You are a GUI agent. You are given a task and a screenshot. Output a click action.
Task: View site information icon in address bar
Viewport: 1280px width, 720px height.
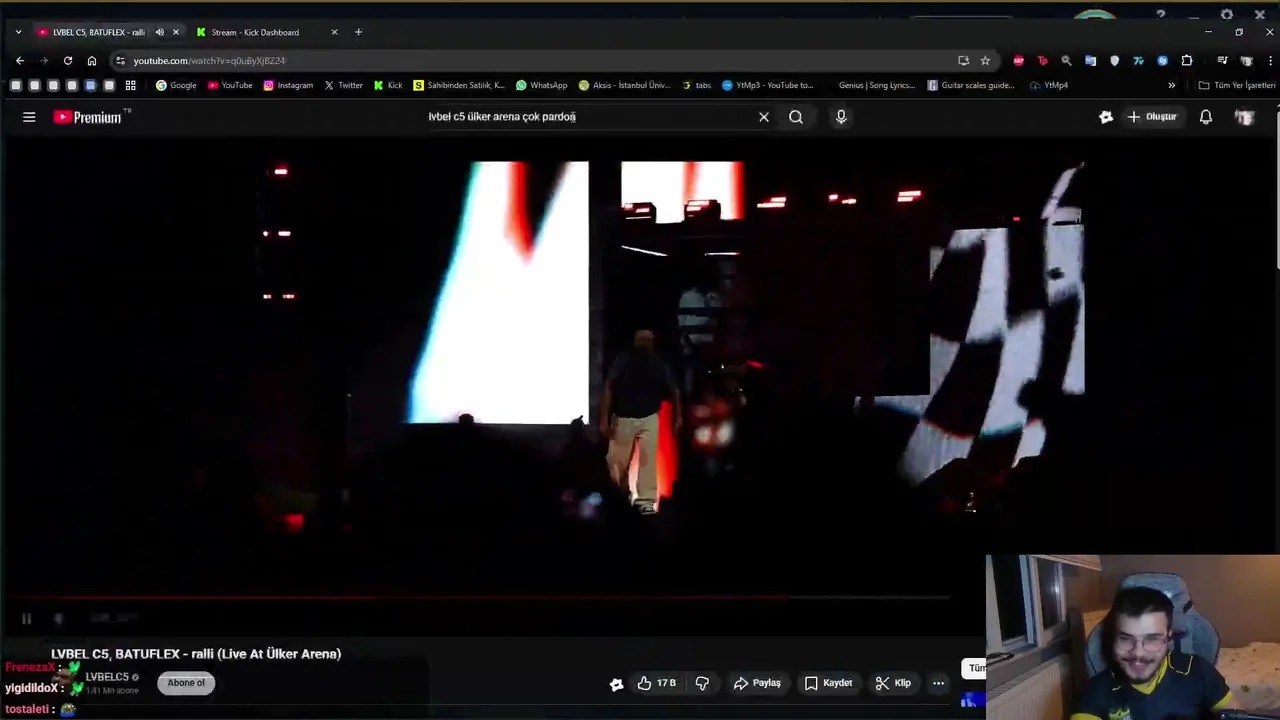click(120, 61)
